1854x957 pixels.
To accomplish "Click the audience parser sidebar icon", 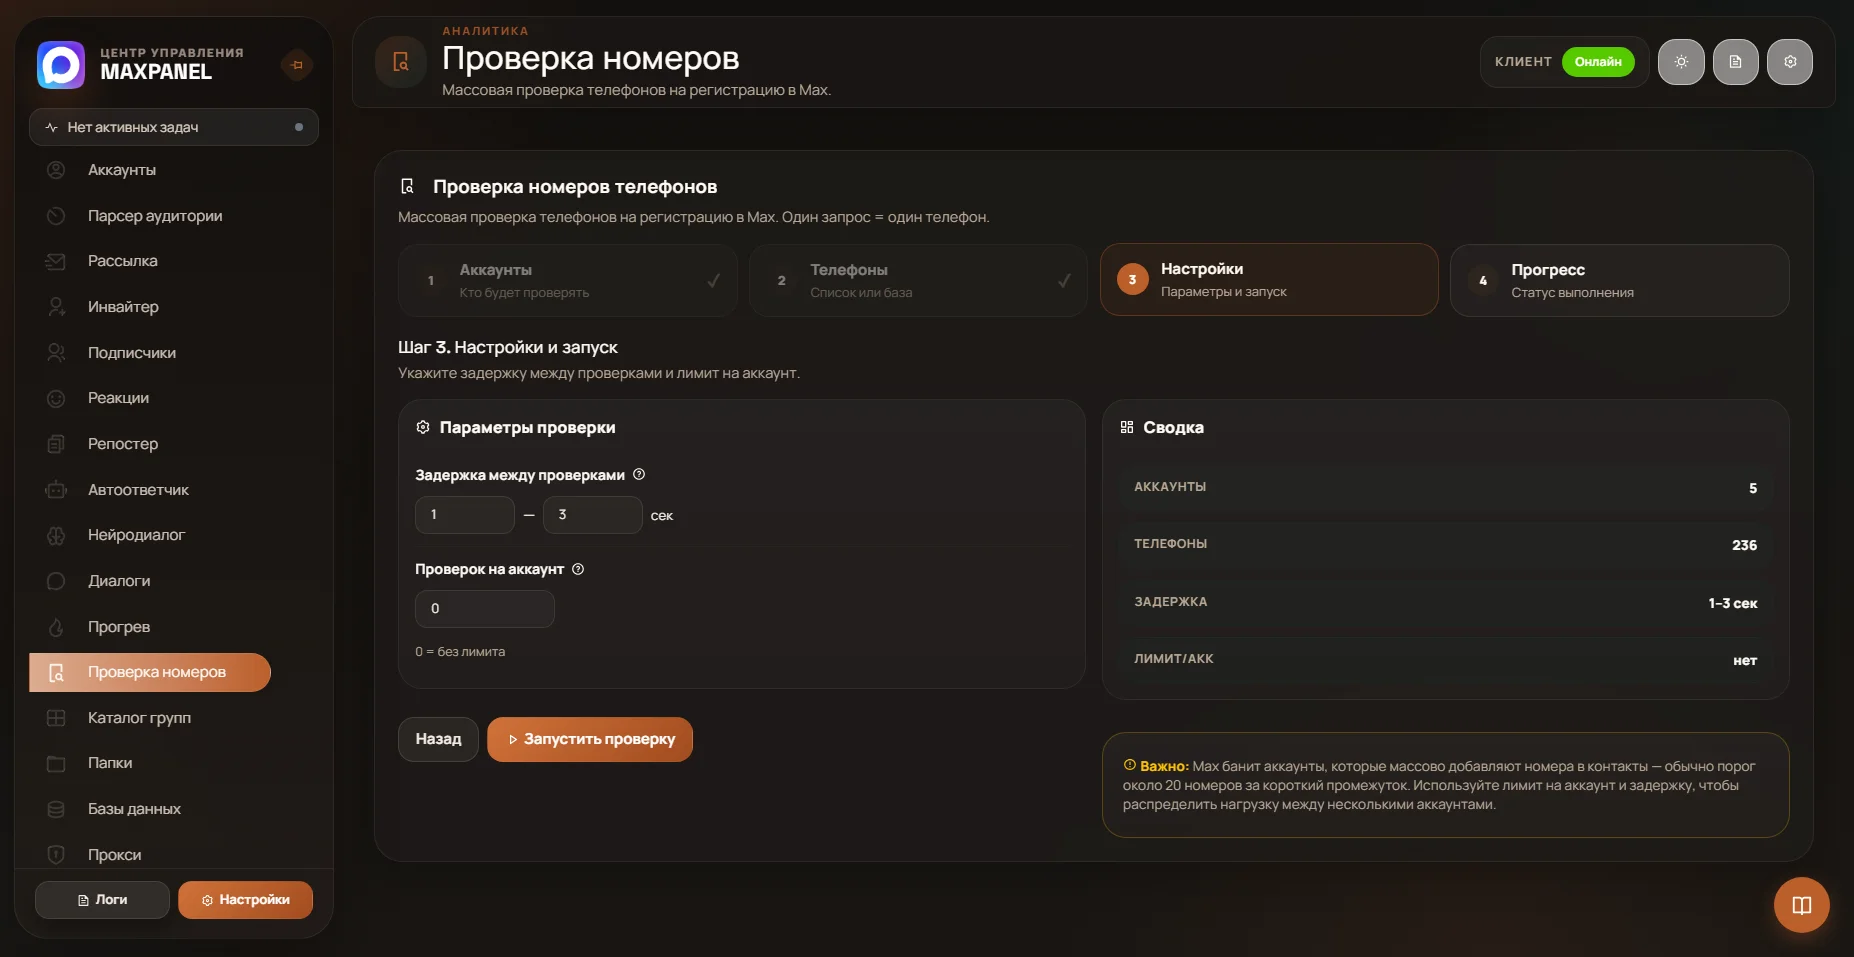I will (x=56, y=216).
